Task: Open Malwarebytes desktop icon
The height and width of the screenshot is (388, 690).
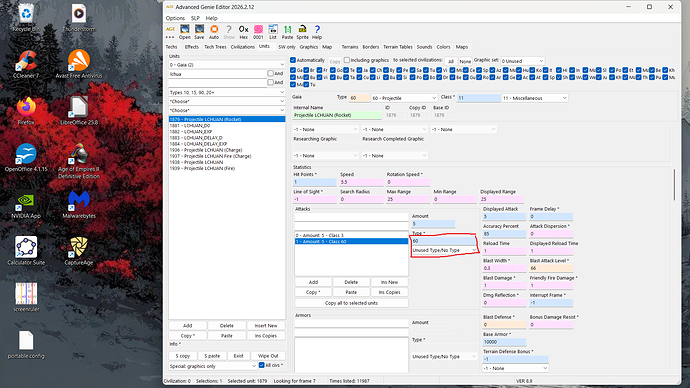Action: coord(79,204)
